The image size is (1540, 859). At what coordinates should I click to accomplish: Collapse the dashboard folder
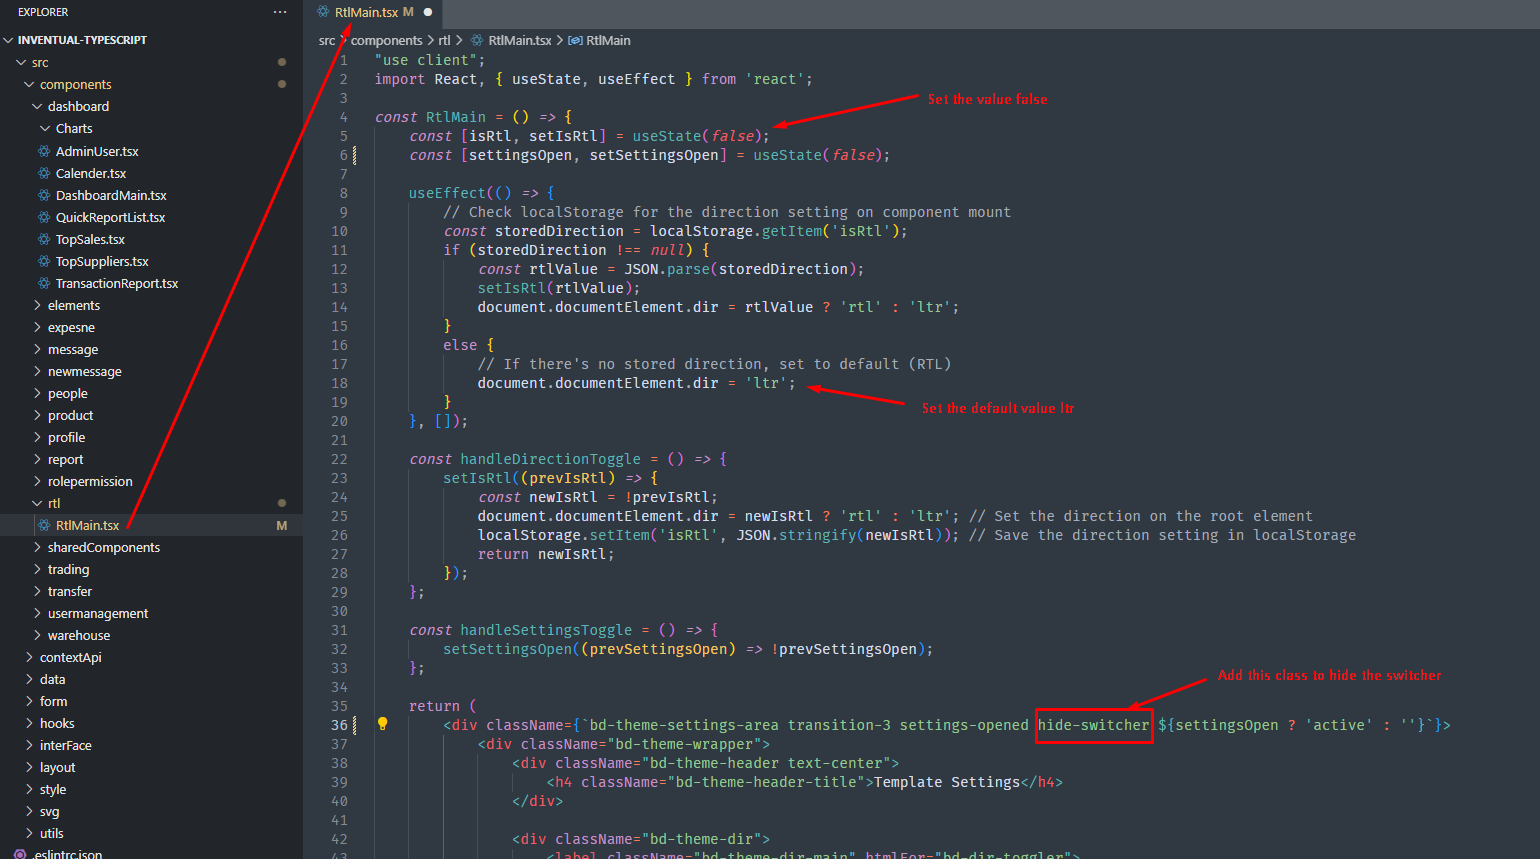coord(37,106)
